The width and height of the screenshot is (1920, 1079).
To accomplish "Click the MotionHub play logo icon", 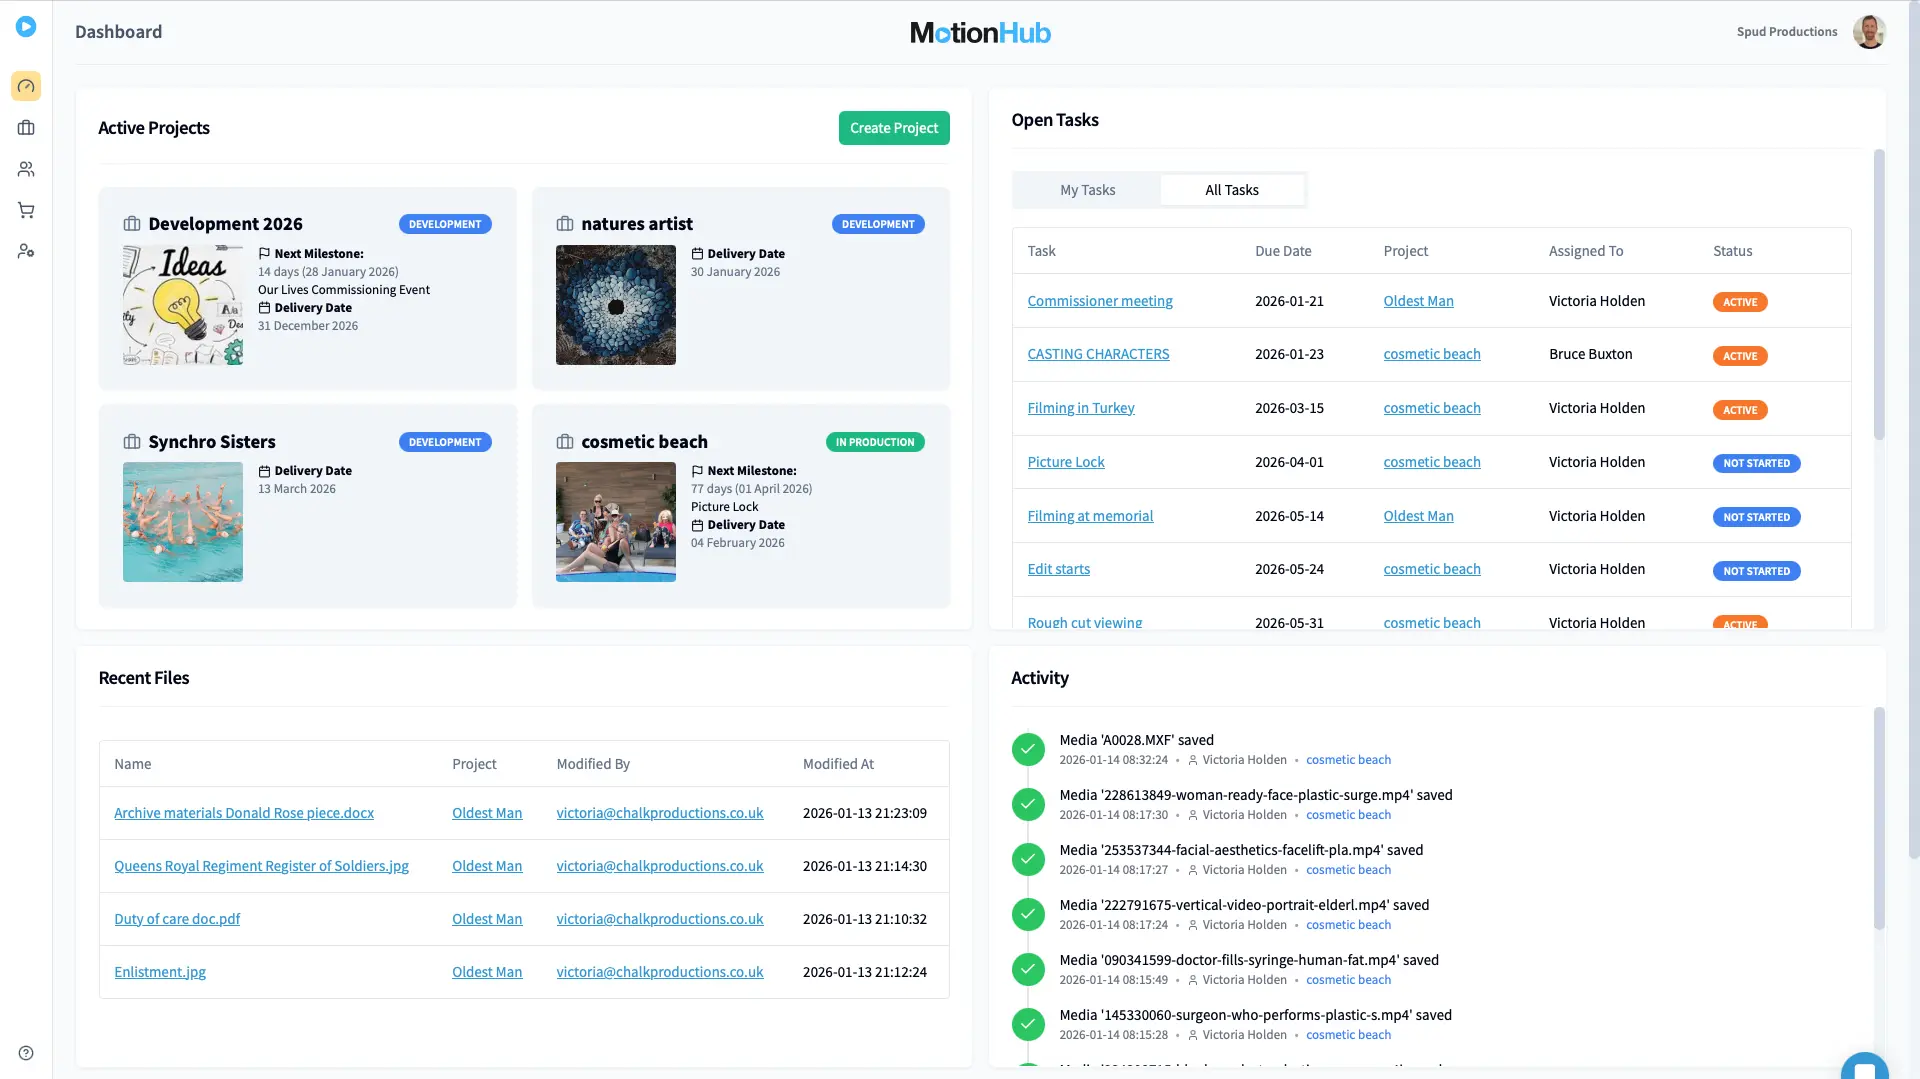I will [x=26, y=27].
